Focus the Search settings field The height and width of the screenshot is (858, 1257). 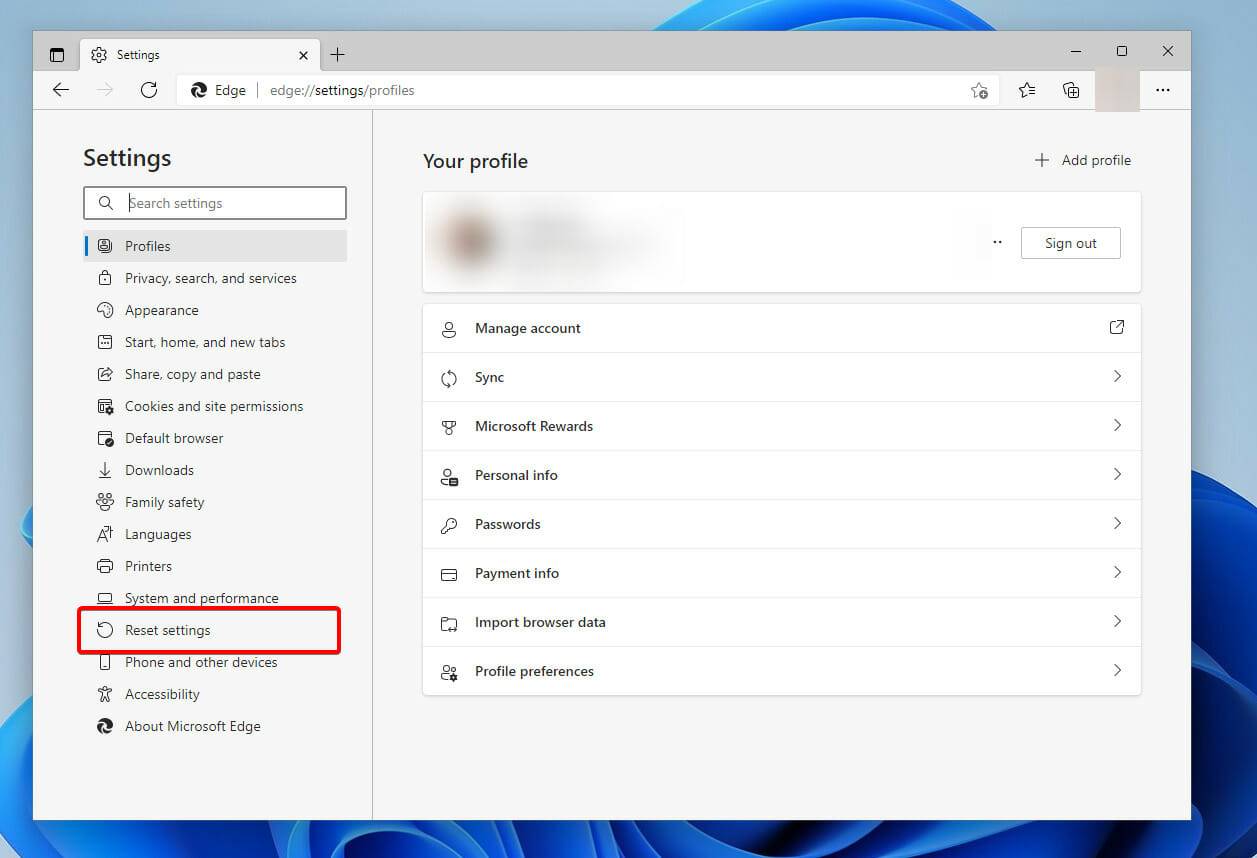point(215,203)
